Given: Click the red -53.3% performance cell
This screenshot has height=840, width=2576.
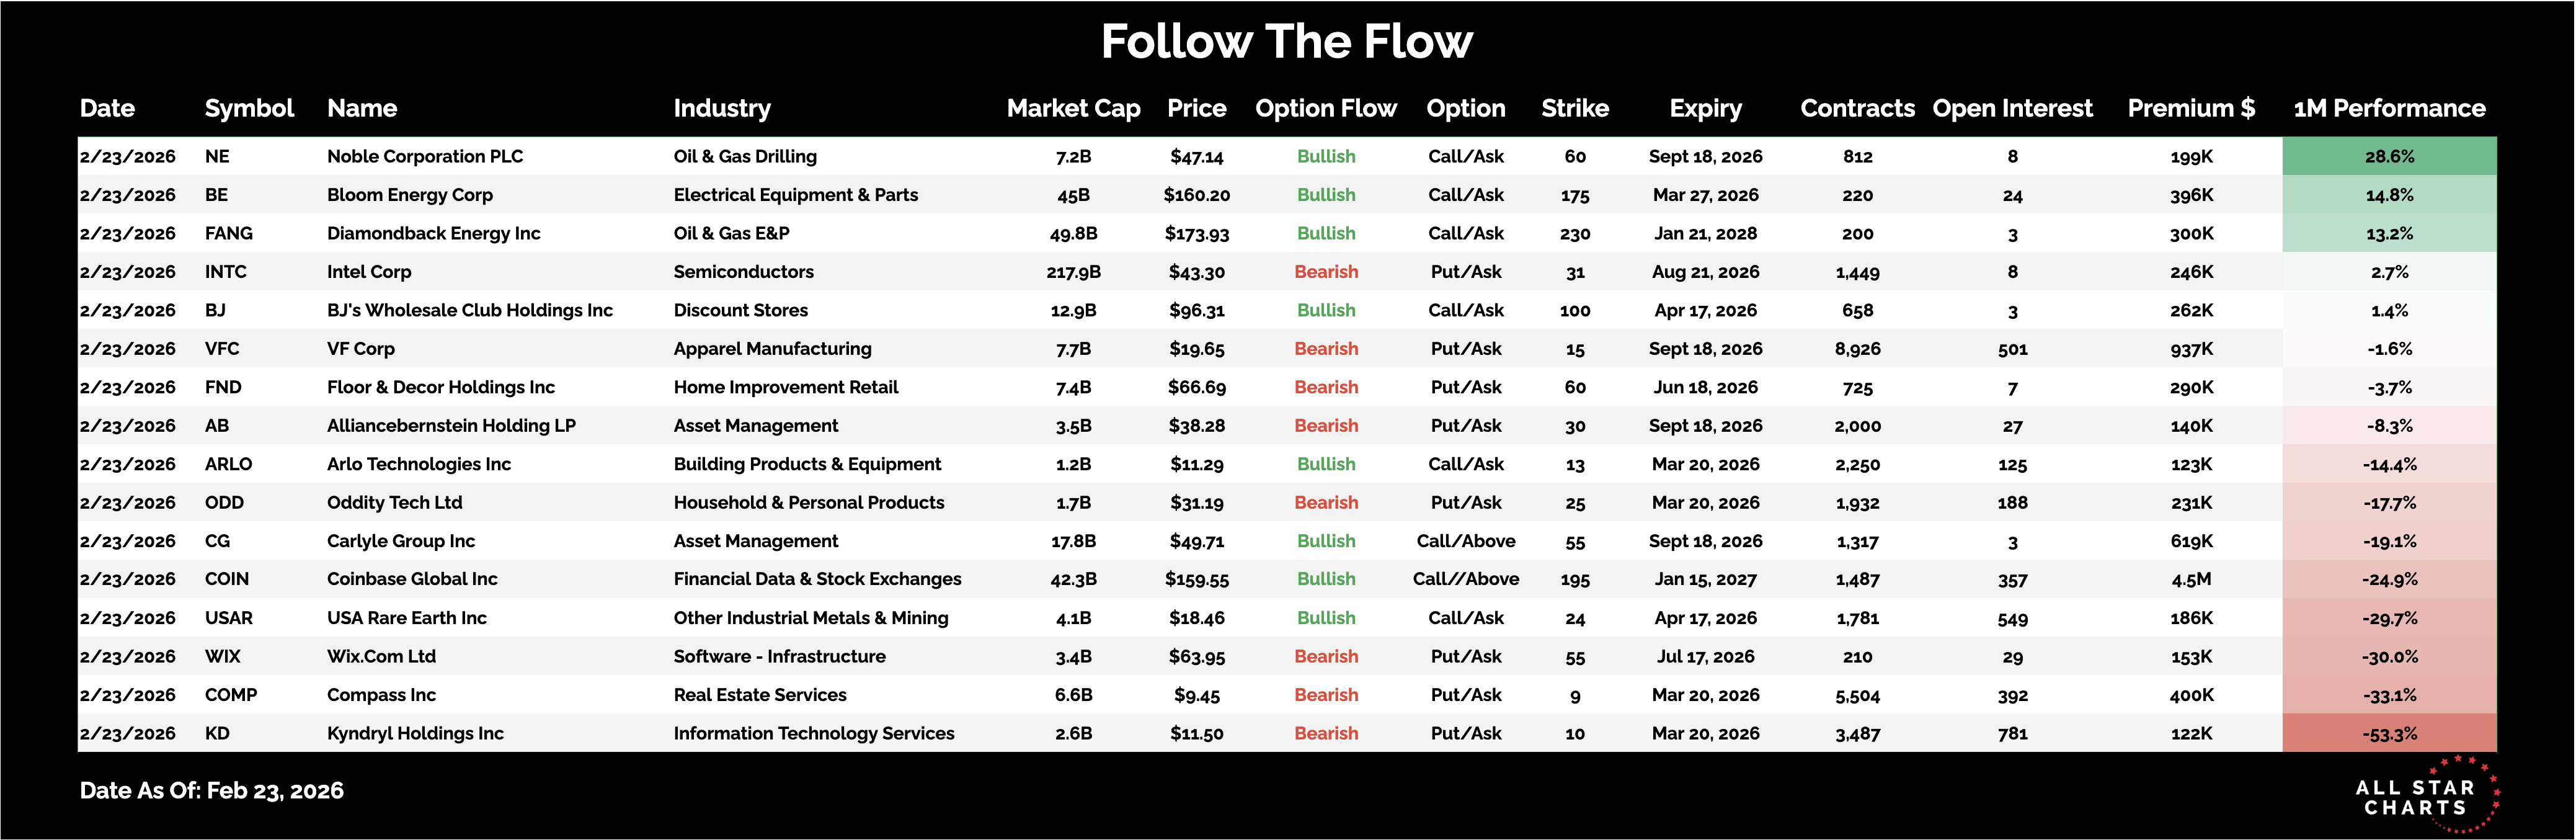Looking at the screenshot, I should pyautogui.click(x=2389, y=734).
